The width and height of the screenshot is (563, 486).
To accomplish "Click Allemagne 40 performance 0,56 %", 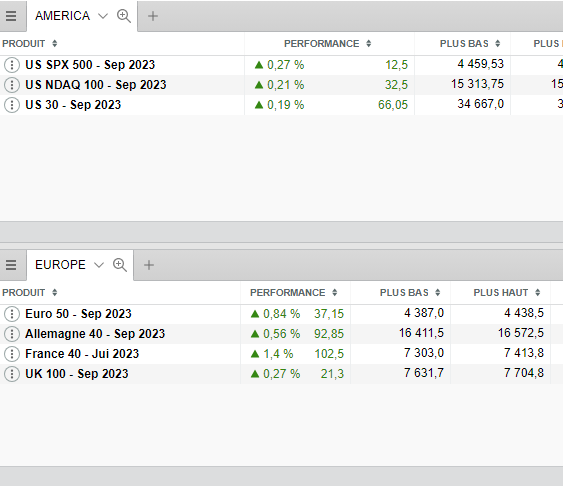I will [282, 334].
